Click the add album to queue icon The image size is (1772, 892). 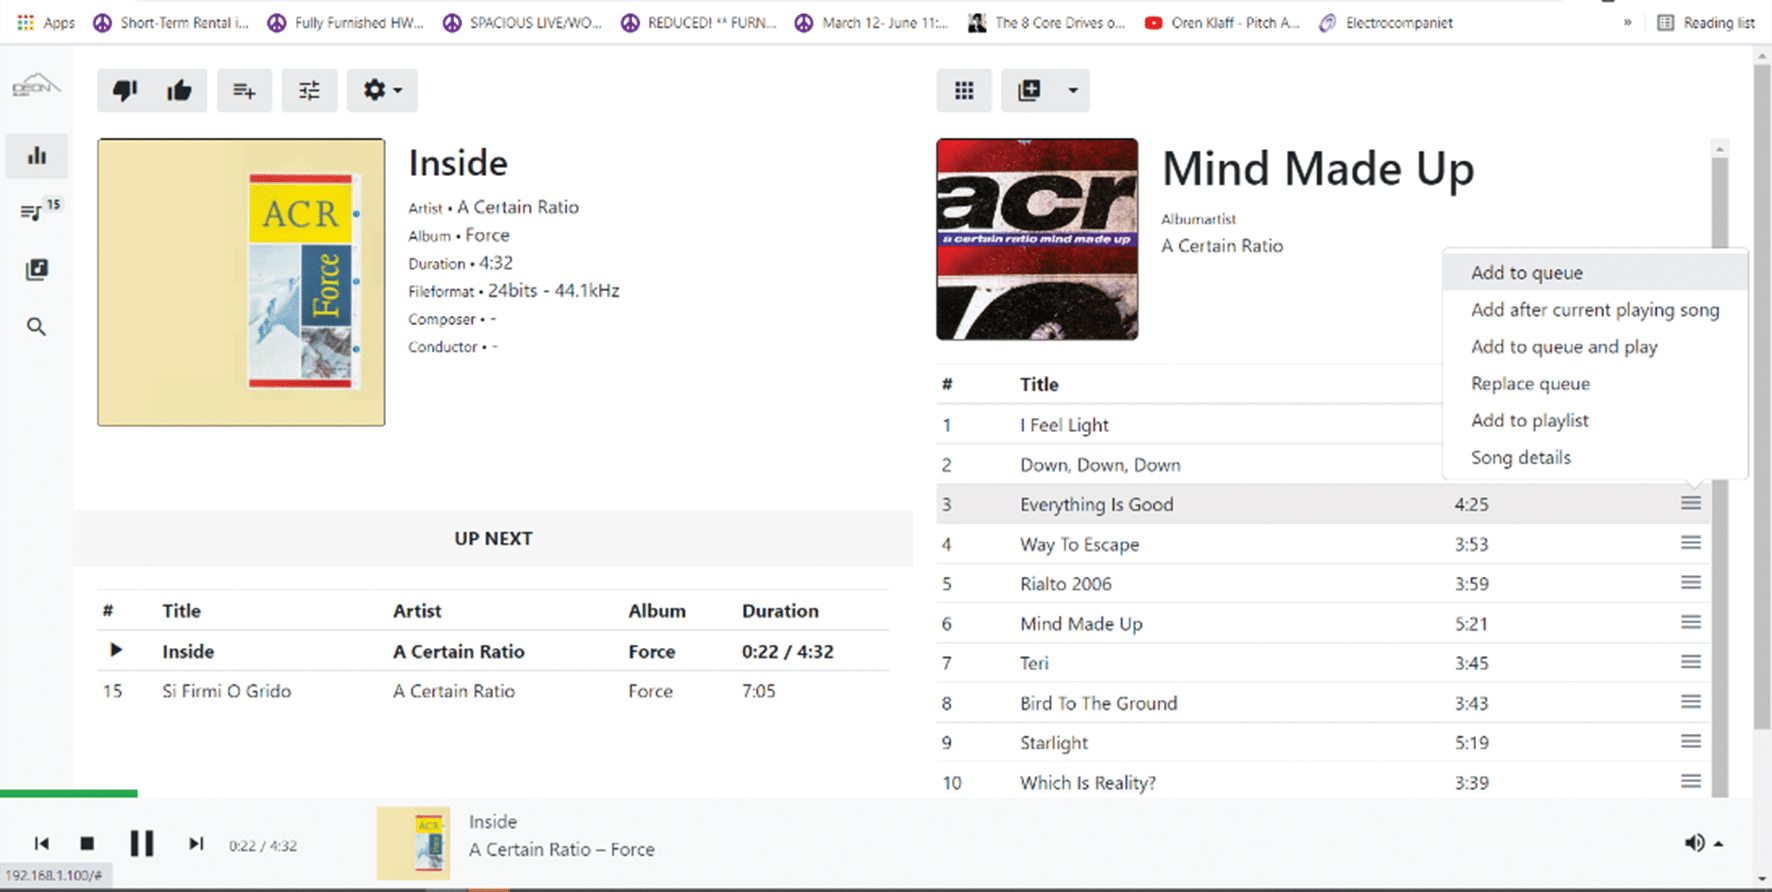coord(1029,91)
